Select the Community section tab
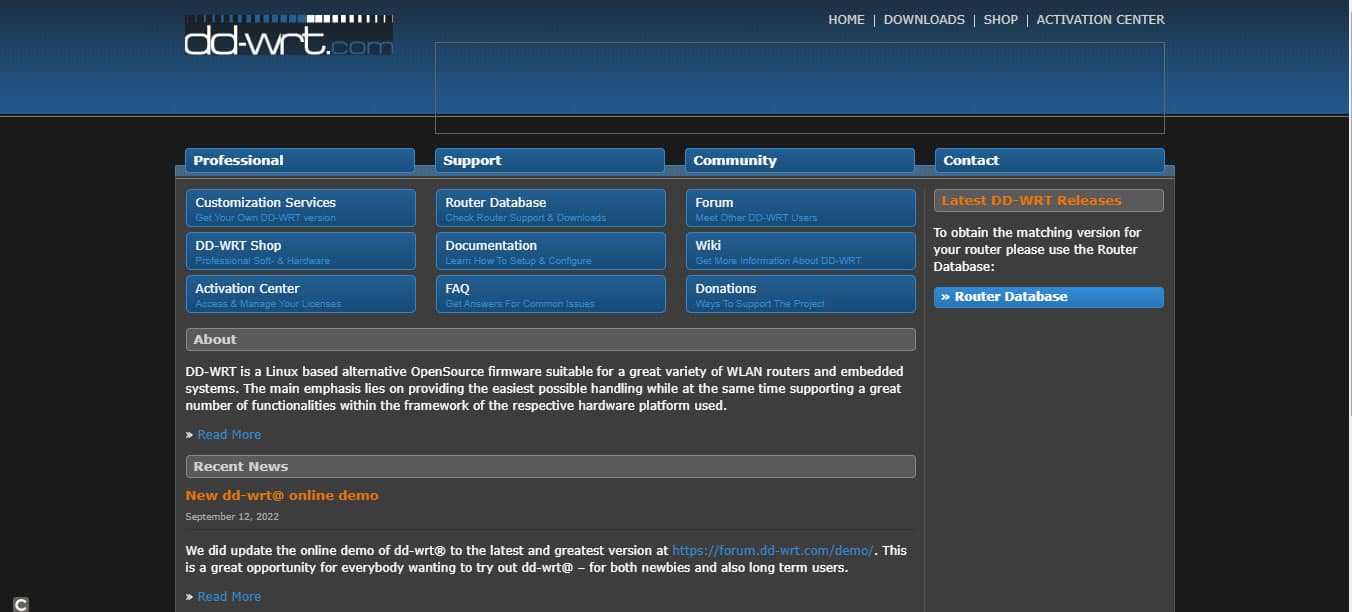 point(800,160)
